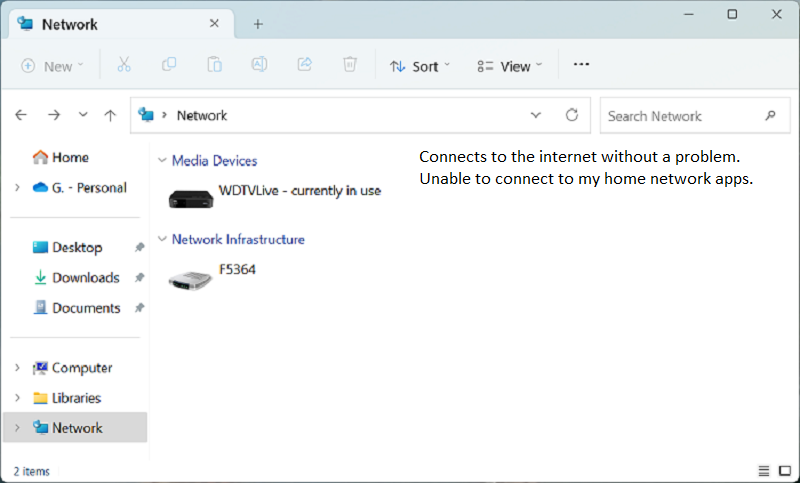Screen dimensions: 800x483
Task: Add a new tab with plus button
Action: click(257, 23)
